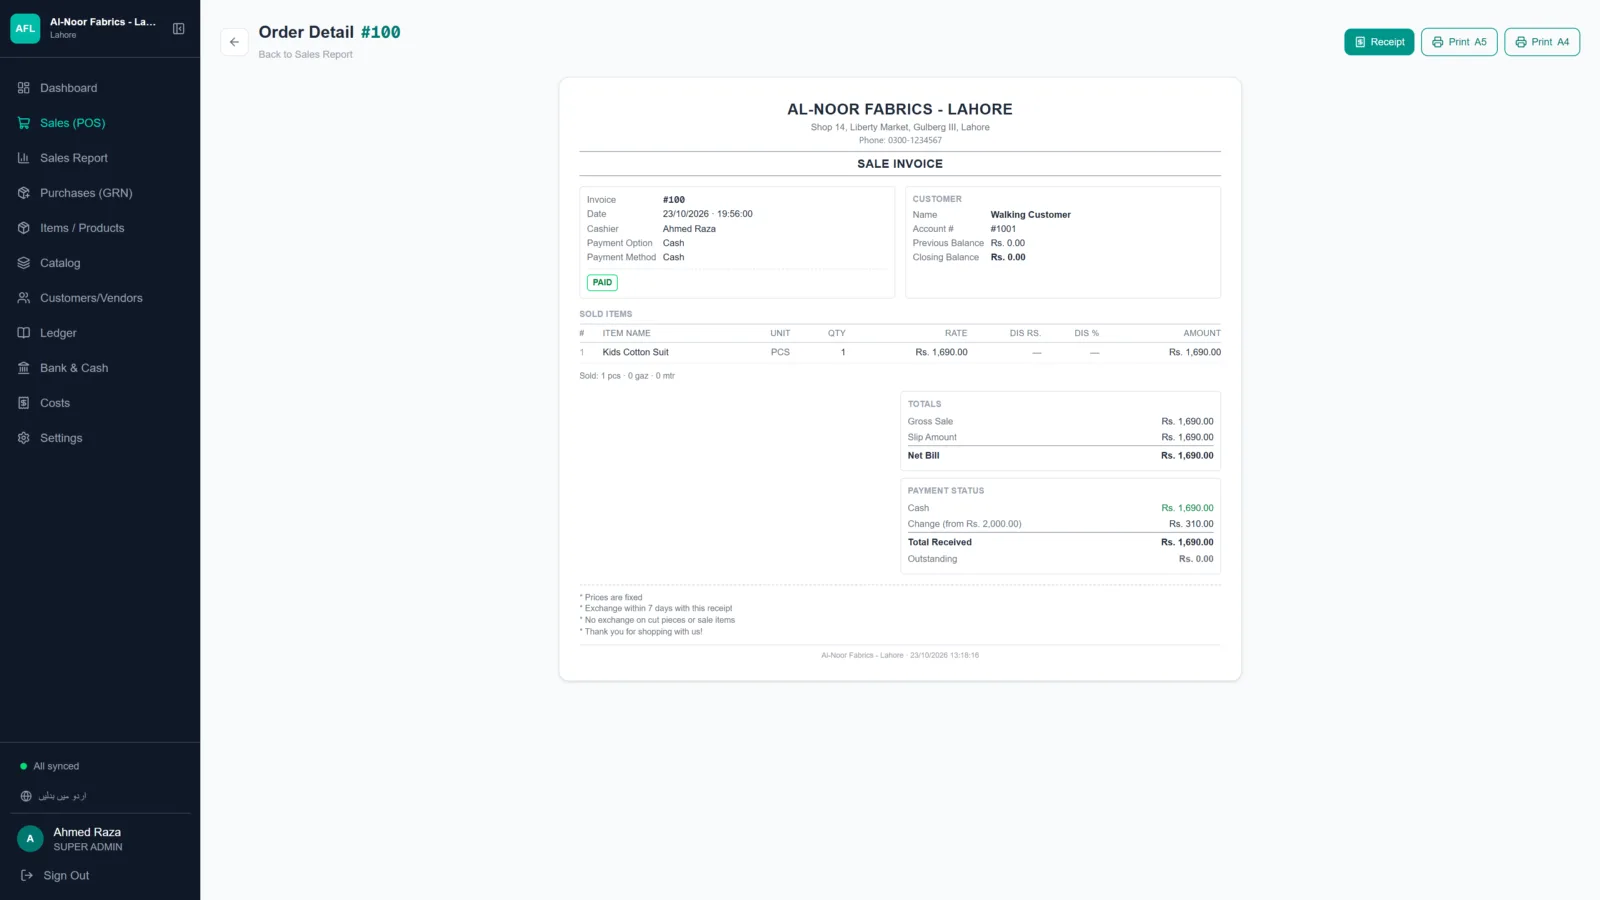Screen dimensions: 1600x900
Task: Click the account number #1001
Action: point(1003,229)
